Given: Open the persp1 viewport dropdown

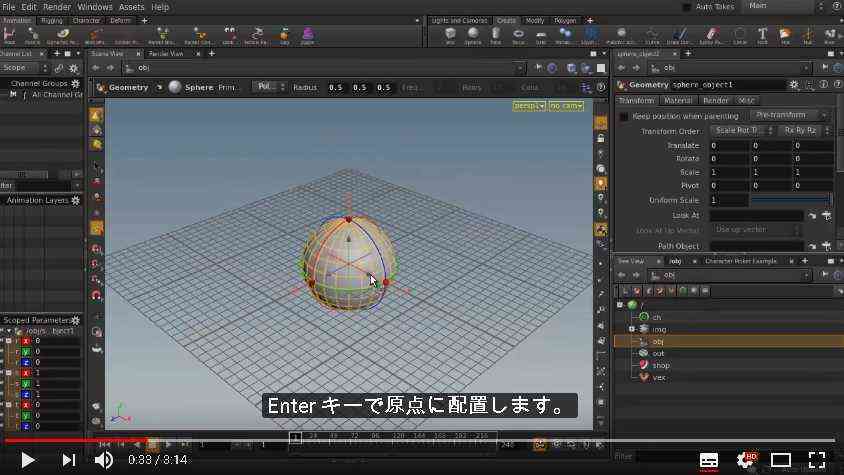Looking at the screenshot, I should 529,106.
